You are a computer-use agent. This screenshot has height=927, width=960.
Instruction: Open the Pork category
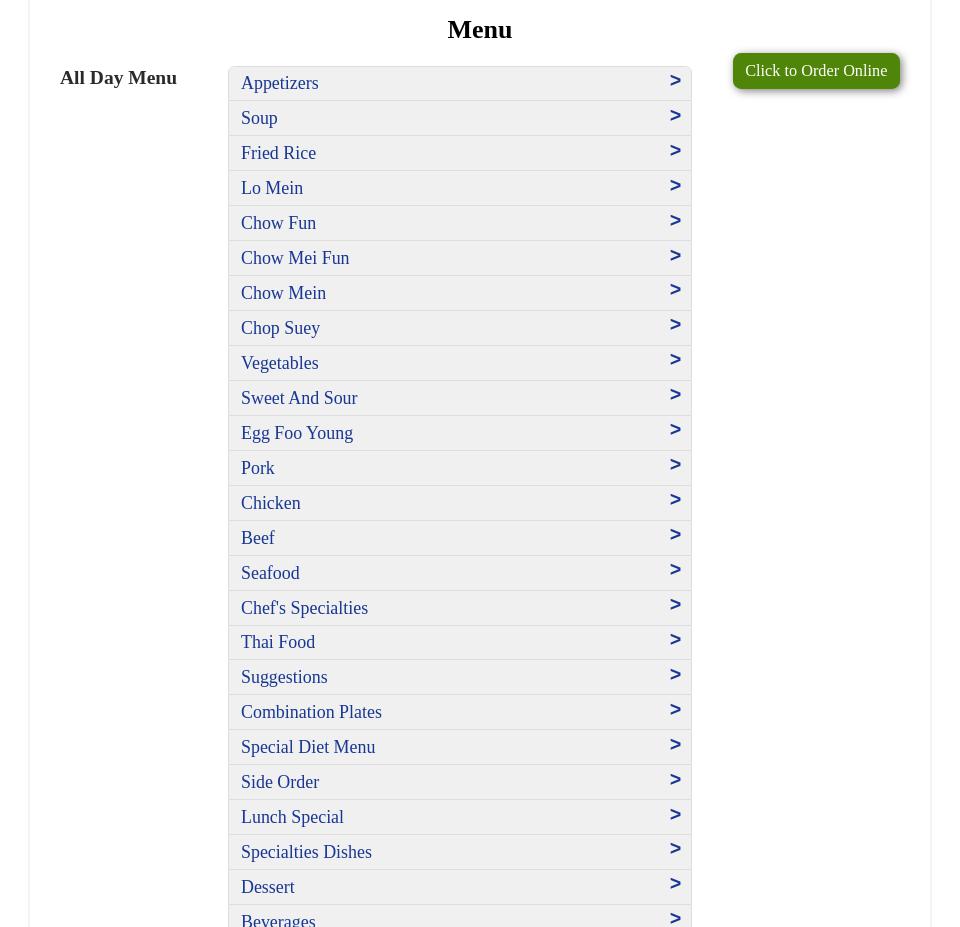pyautogui.click(x=258, y=468)
